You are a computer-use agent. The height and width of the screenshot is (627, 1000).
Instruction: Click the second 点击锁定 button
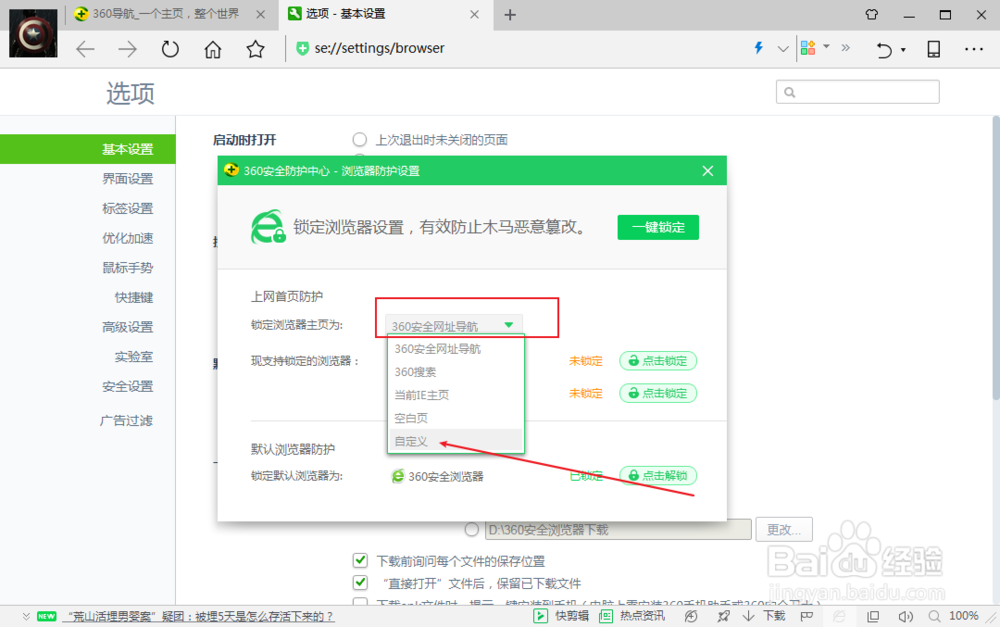click(658, 393)
